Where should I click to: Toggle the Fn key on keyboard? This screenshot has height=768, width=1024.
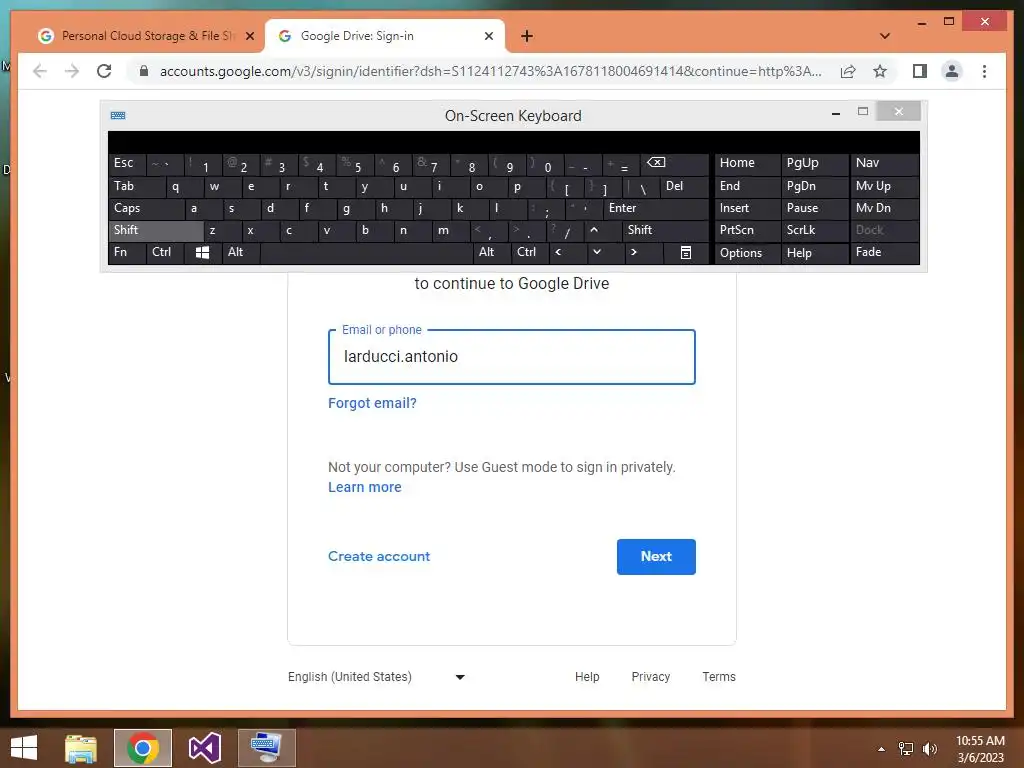click(127, 252)
